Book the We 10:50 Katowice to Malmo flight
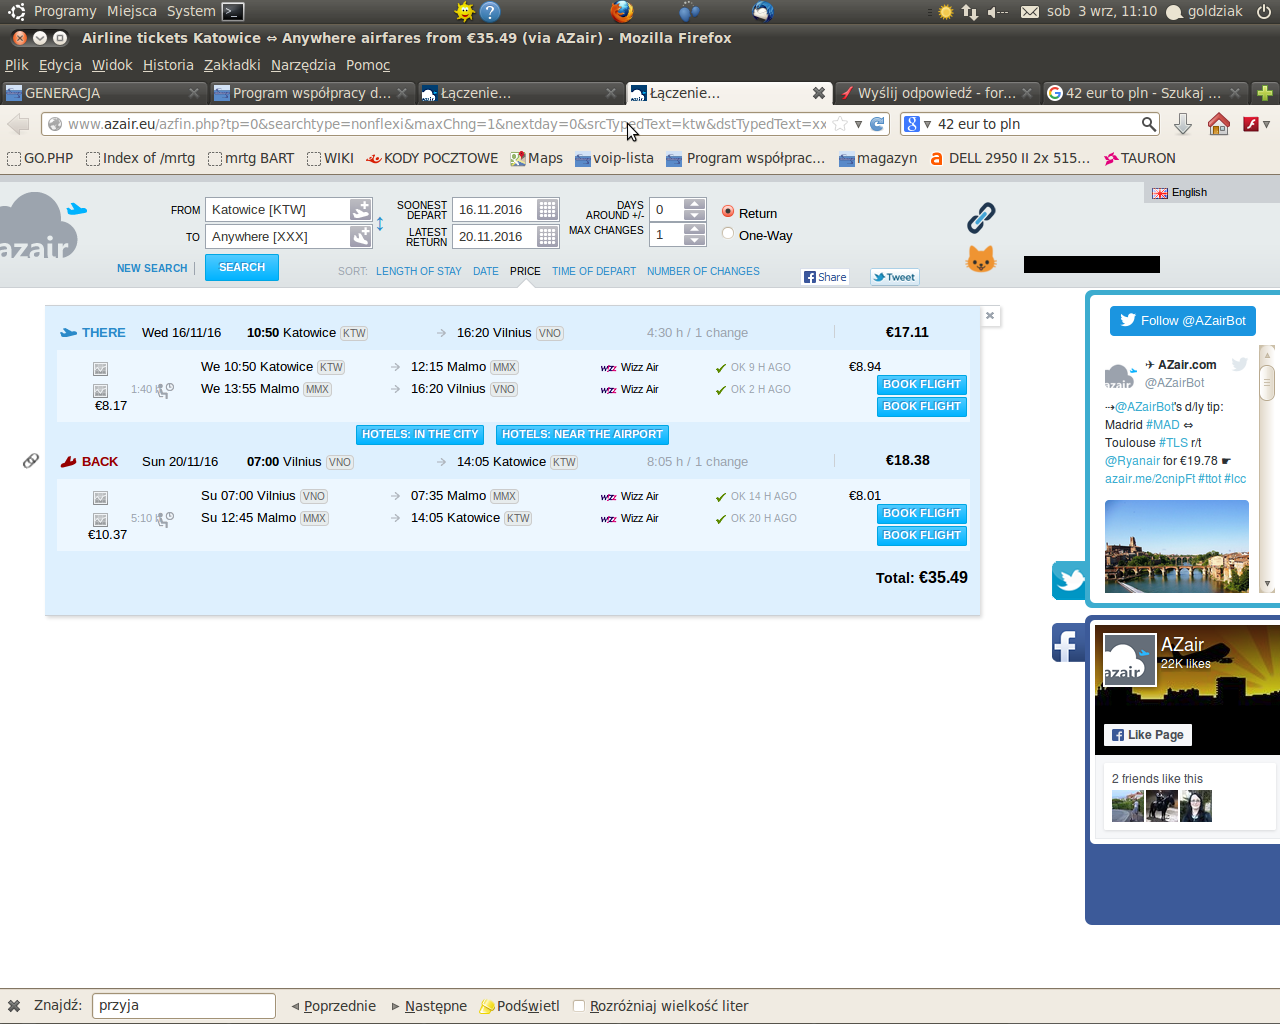Image resolution: width=1280 pixels, height=1024 pixels. tap(922, 384)
